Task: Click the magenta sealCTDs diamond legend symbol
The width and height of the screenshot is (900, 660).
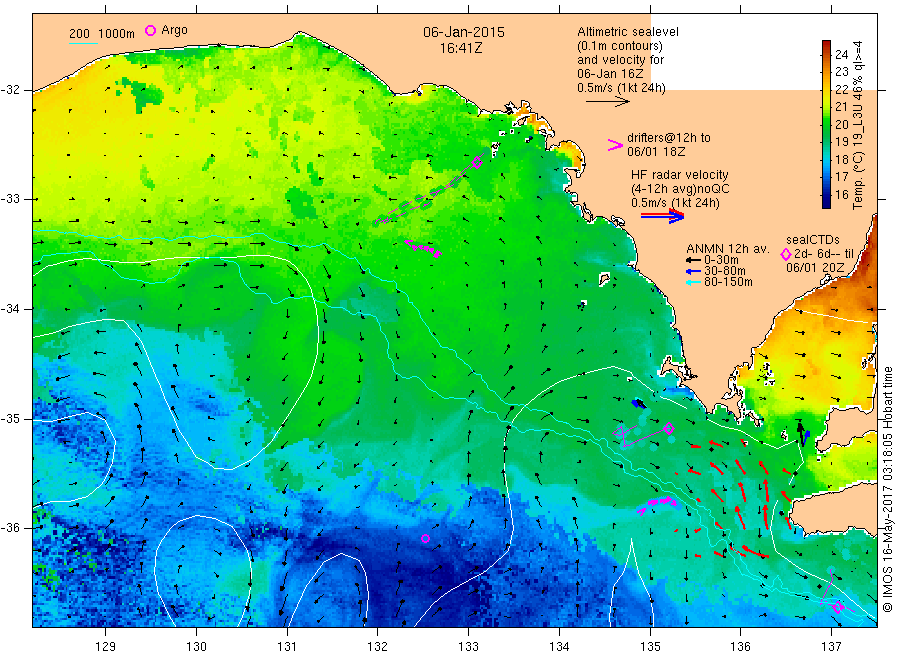Action: click(x=786, y=254)
